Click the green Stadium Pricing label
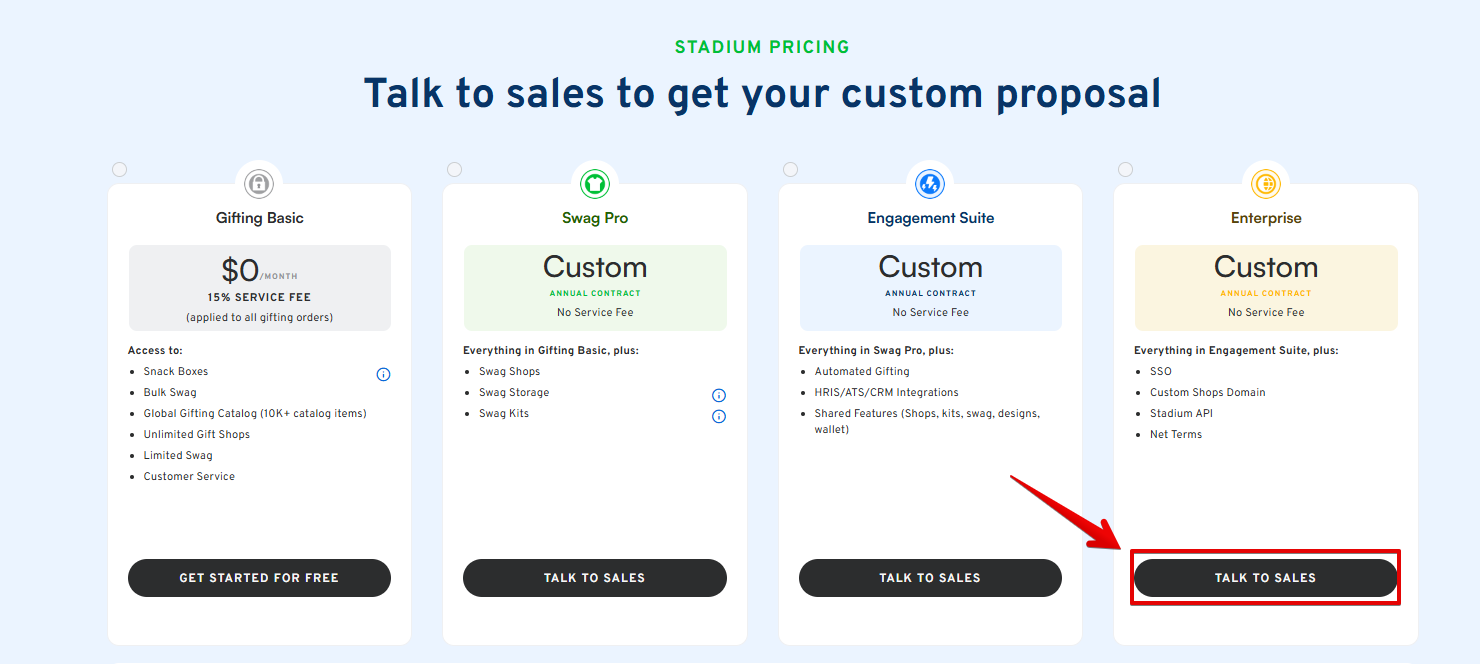Viewport: 1480px width, 664px height. [x=762, y=47]
